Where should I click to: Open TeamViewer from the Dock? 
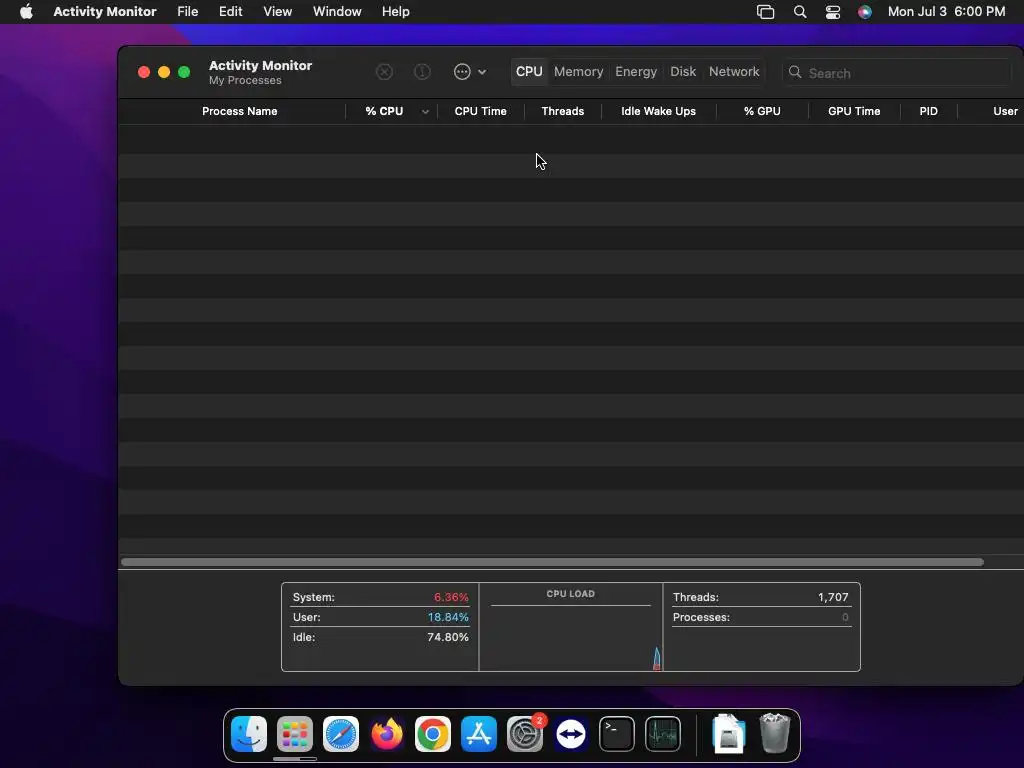click(571, 734)
